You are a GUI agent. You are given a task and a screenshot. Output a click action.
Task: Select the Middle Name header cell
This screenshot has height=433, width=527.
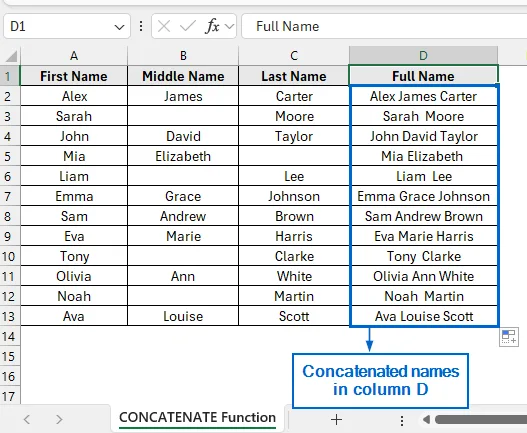[183, 76]
